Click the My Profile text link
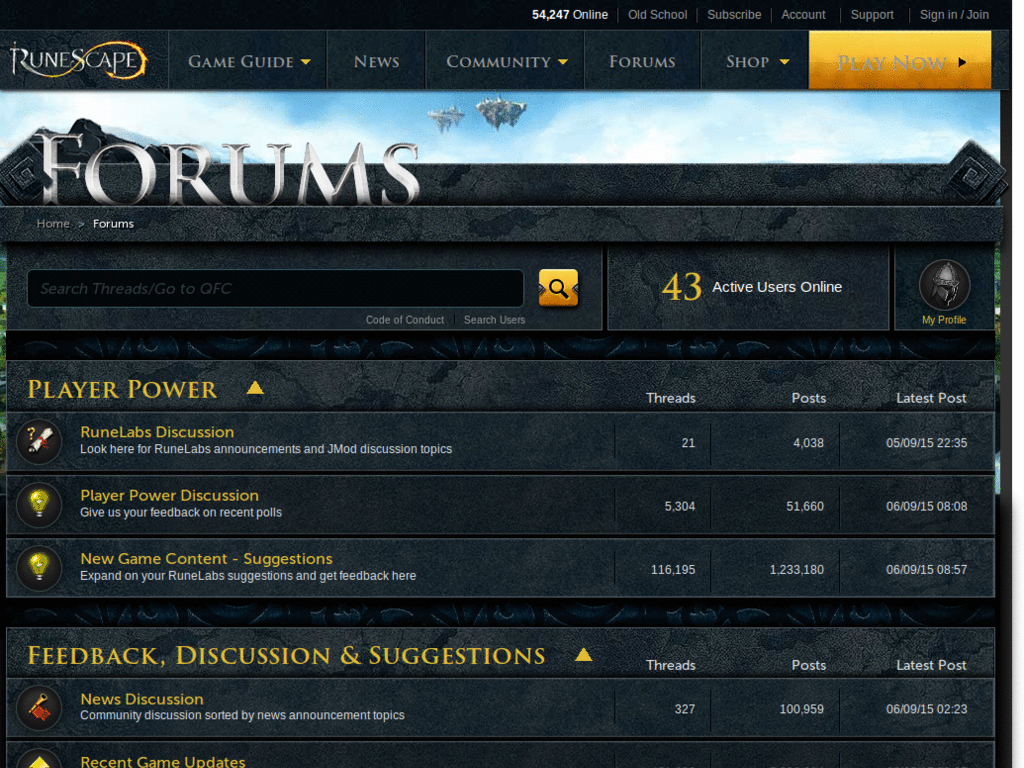Viewport: 1024px width, 768px height. coord(944,320)
